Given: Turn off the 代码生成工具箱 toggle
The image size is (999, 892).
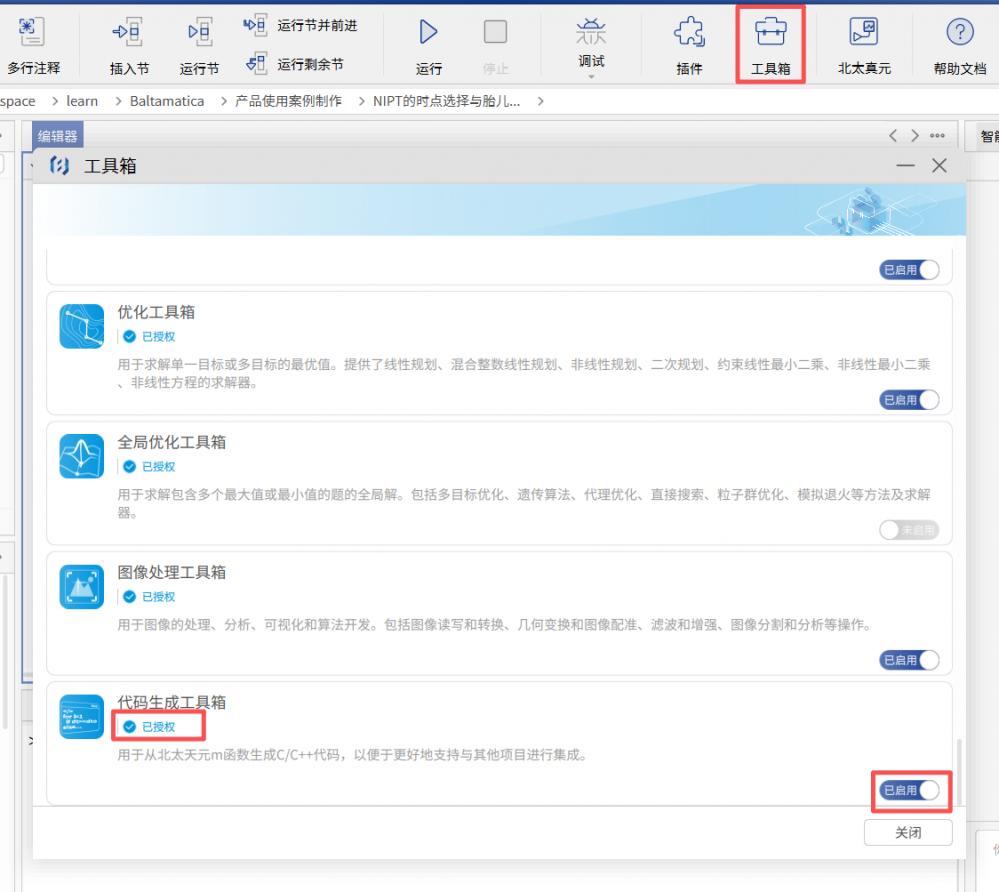Looking at the screenshot, I should click(909, 790).
